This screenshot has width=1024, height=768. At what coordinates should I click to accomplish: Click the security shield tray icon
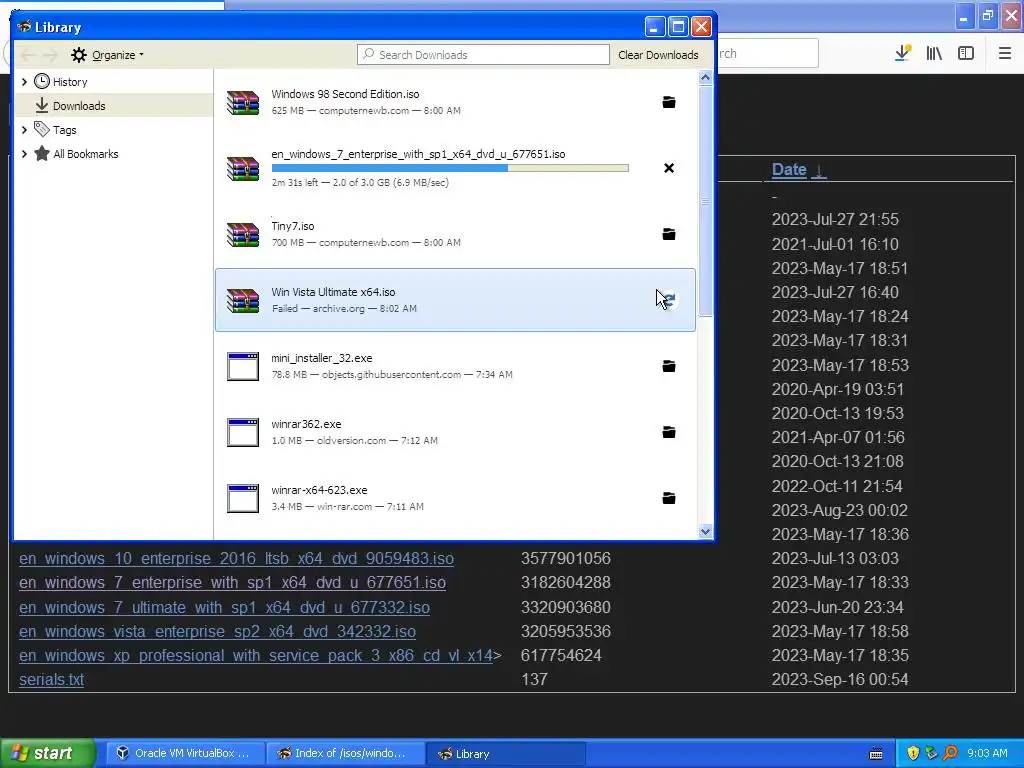(912, 753)
